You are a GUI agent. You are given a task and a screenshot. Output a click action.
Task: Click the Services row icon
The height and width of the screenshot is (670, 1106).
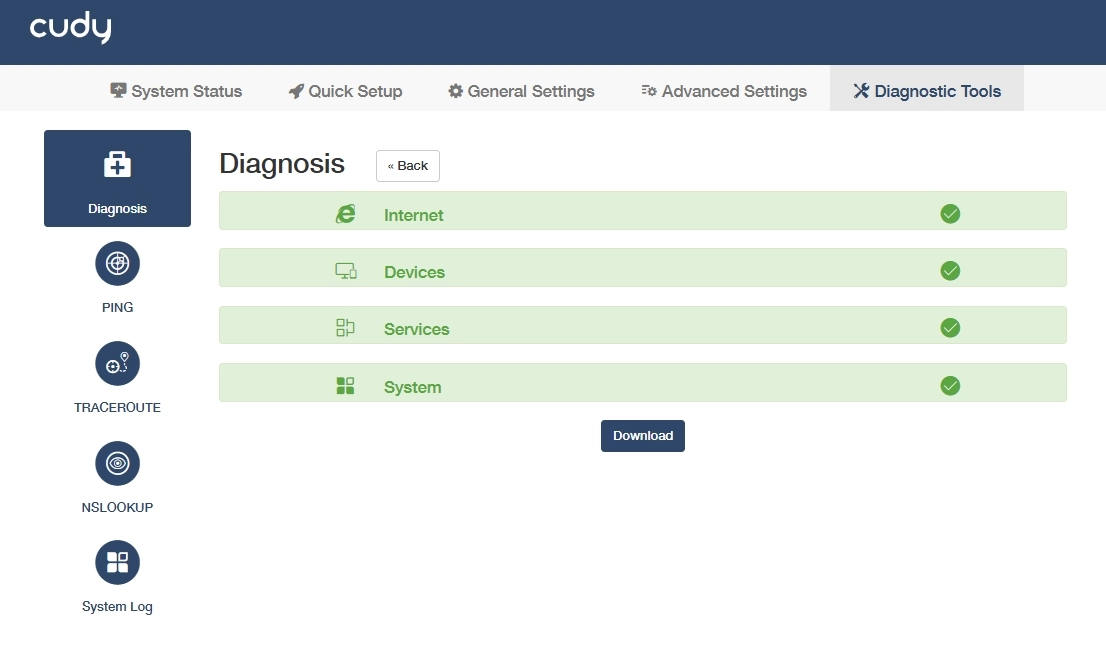tap(345, 328)
